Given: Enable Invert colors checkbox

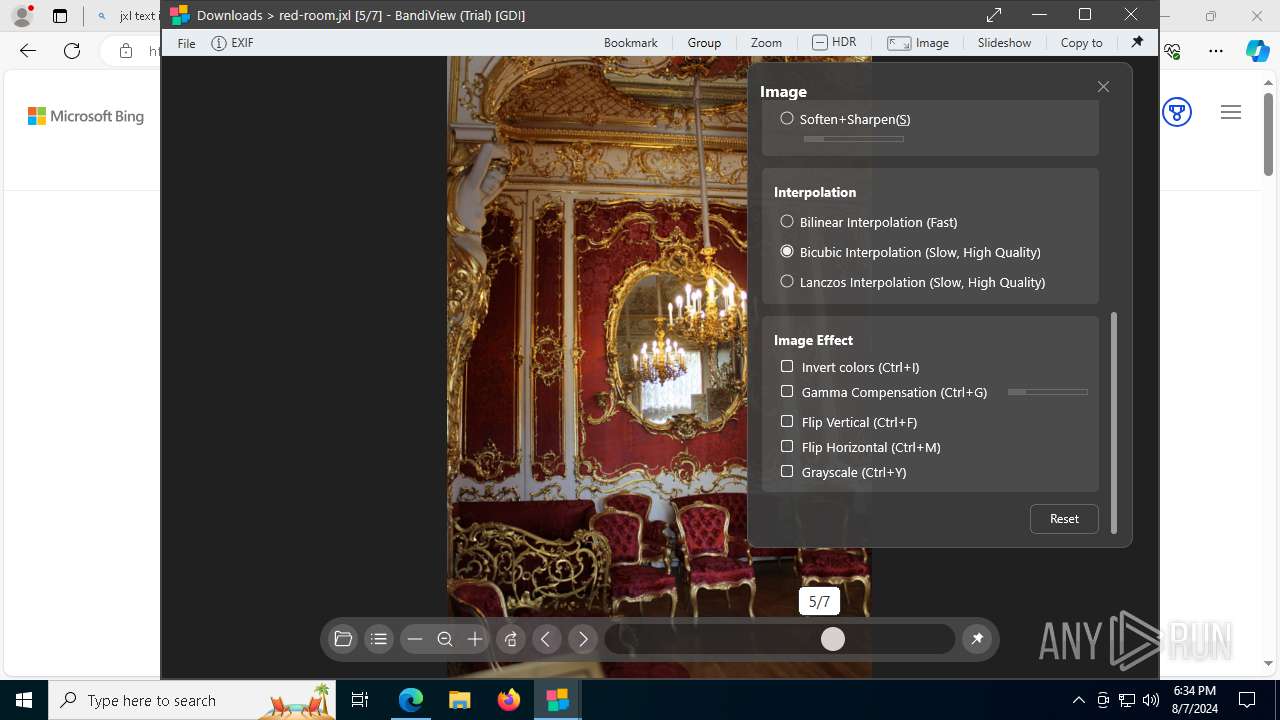Looking at the screenshot, I should tap(787, 366).
